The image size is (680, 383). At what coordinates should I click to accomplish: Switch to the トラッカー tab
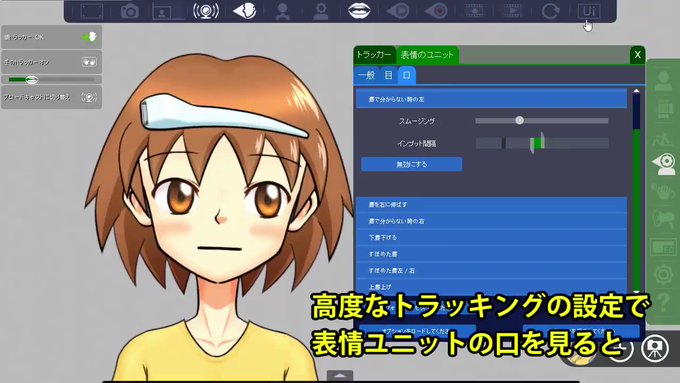pos(374,55)
